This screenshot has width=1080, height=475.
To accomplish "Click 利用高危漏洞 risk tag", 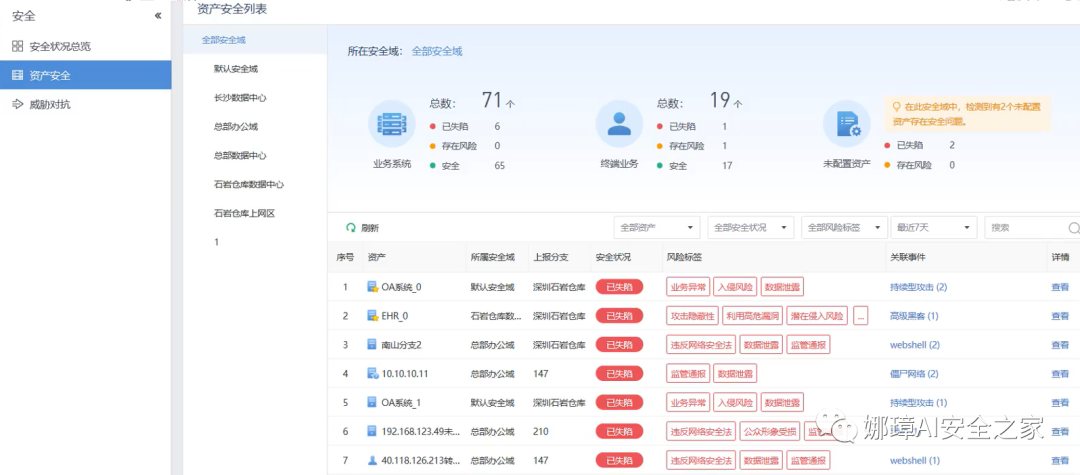I will [751, 316].
